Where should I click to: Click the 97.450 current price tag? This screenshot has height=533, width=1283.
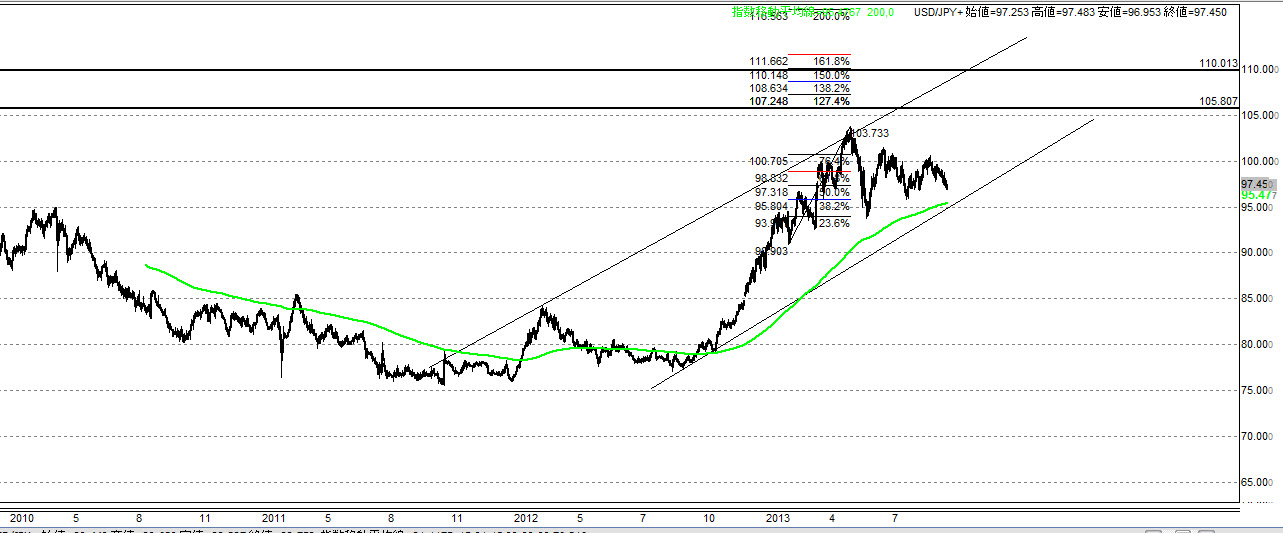(1255, 184)
